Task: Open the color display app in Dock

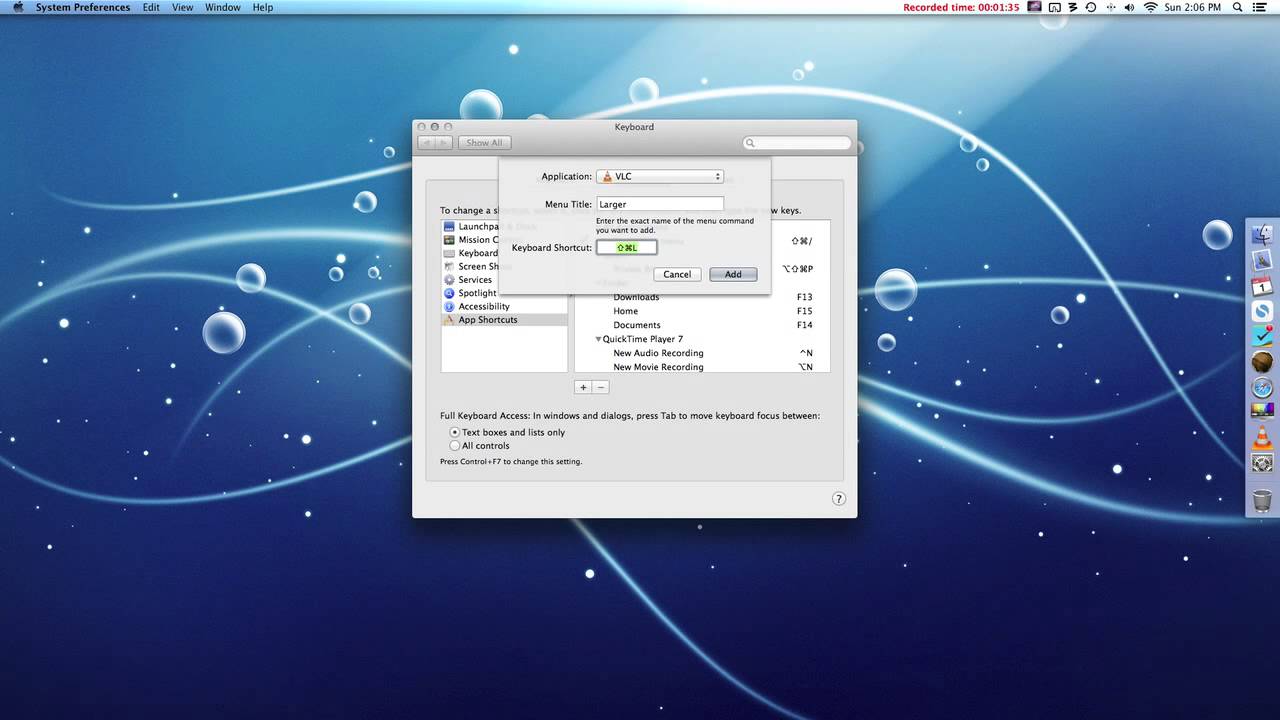Action: [x=1262, y=411]
